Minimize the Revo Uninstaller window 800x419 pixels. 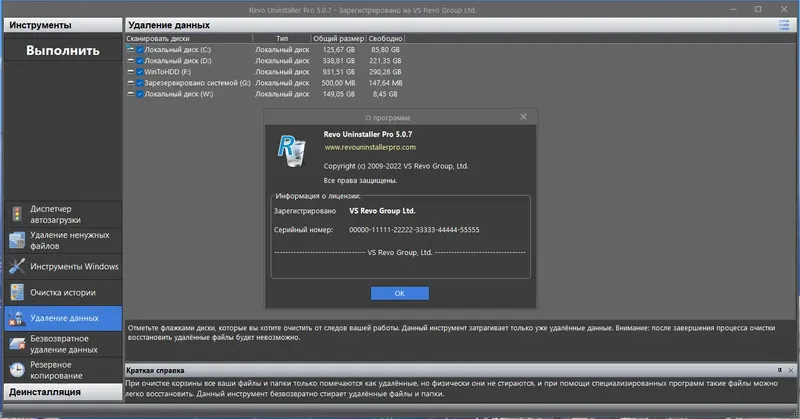pyautogui.click(x=733, y=9)
